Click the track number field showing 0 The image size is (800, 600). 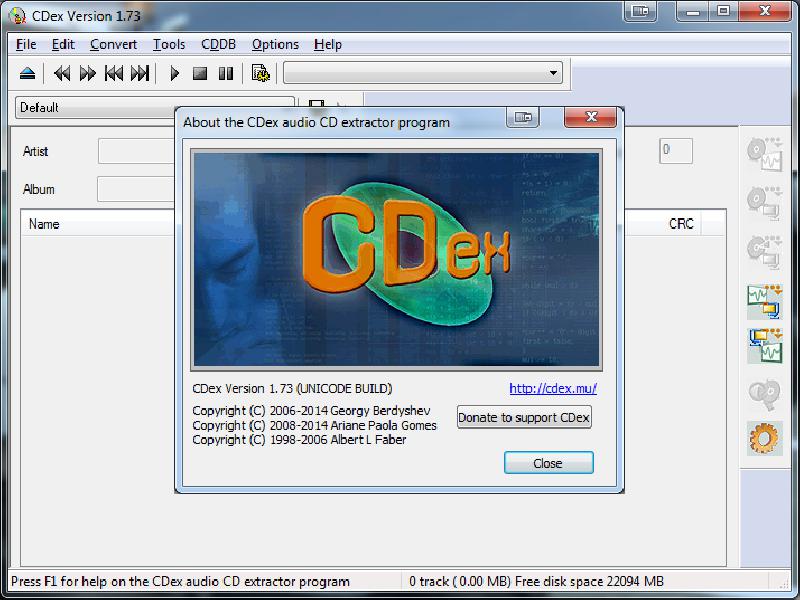(676, 151)
